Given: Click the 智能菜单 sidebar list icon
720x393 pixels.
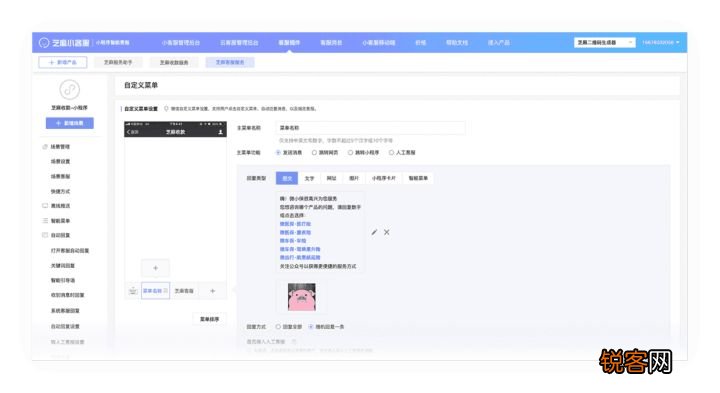Looking at the screenshot, I should click(45, 220).
